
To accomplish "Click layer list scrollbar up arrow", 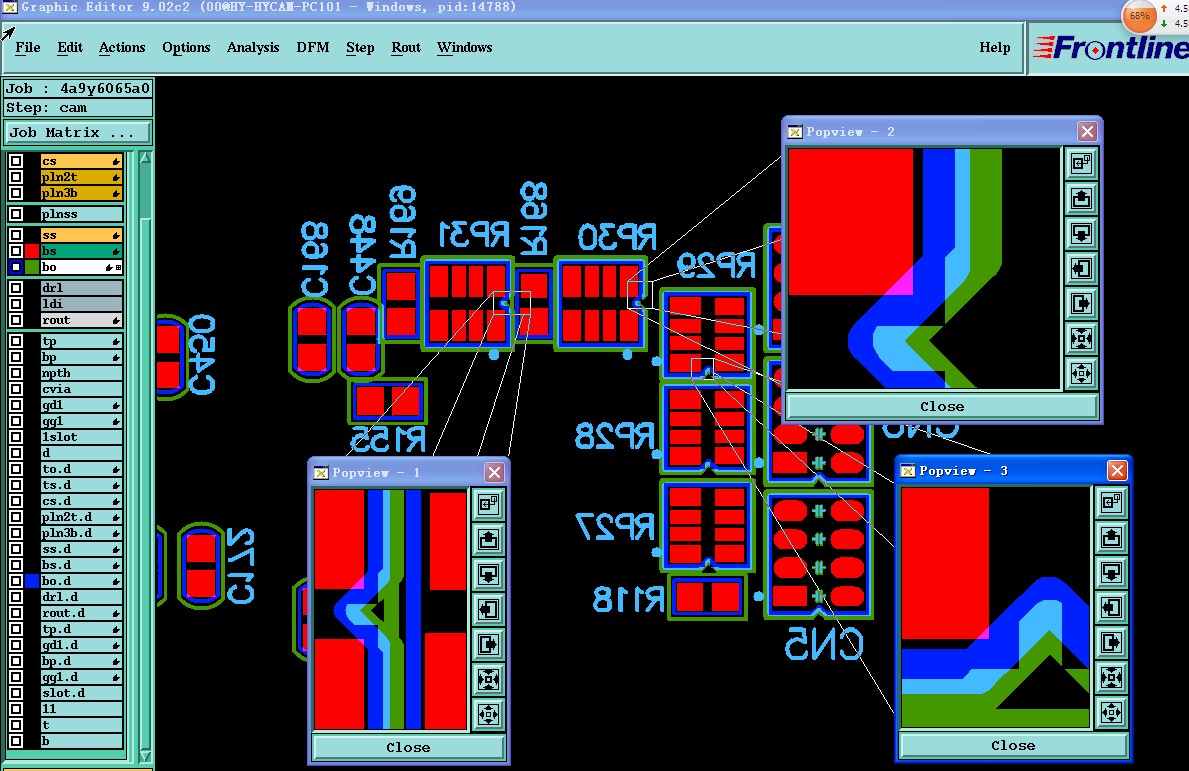I will pos(145,158).
